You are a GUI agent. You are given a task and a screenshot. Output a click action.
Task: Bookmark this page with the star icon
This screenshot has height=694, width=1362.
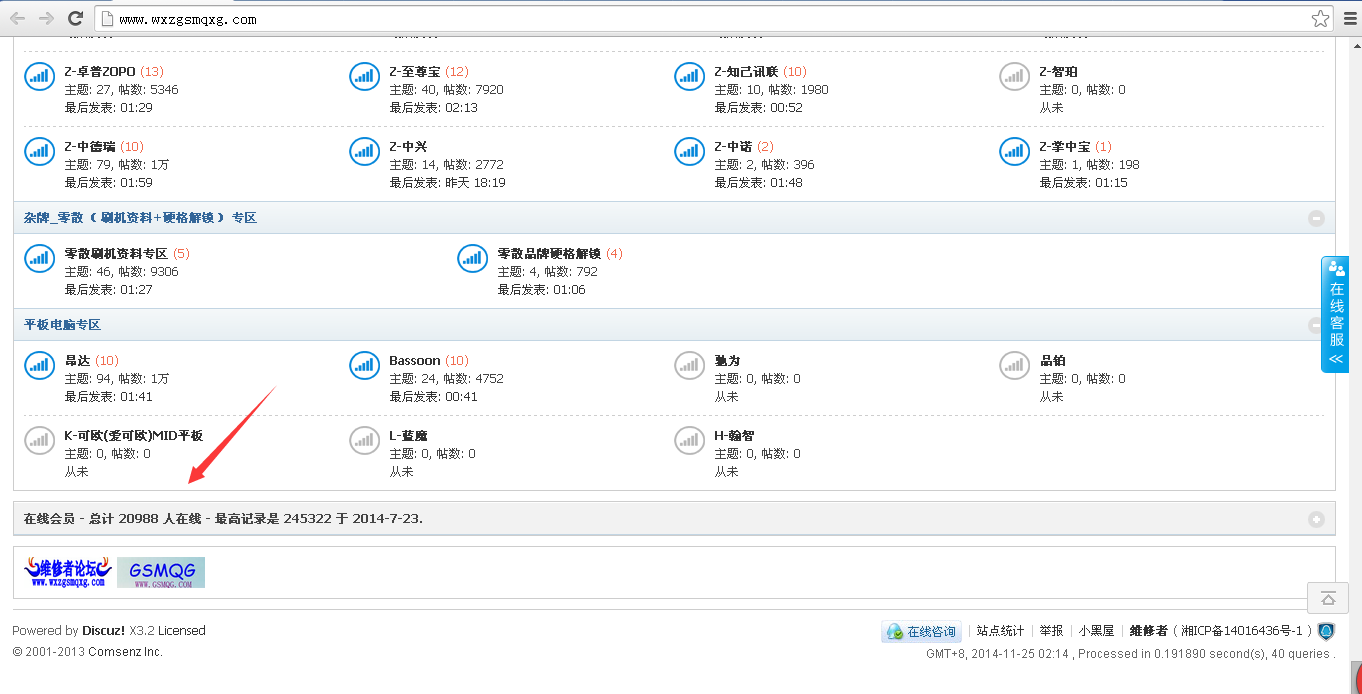pyautogui.click(x=1320, y=19)
